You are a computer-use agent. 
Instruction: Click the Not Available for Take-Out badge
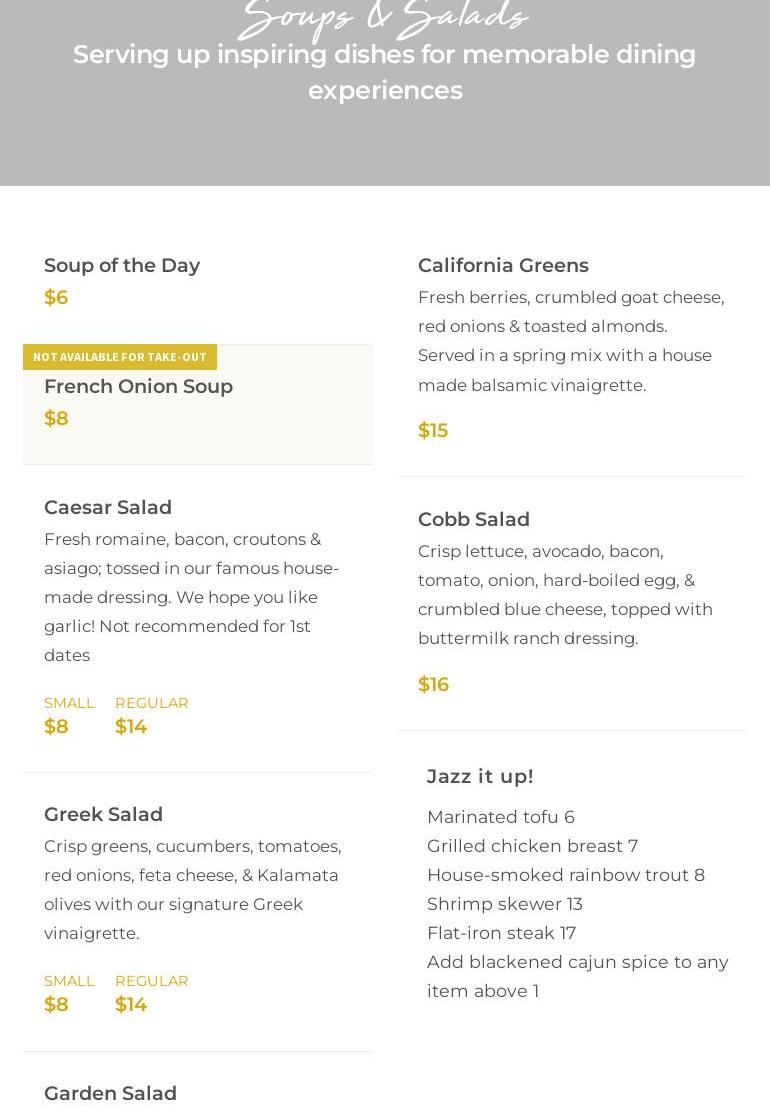click(x=120, y=357)
